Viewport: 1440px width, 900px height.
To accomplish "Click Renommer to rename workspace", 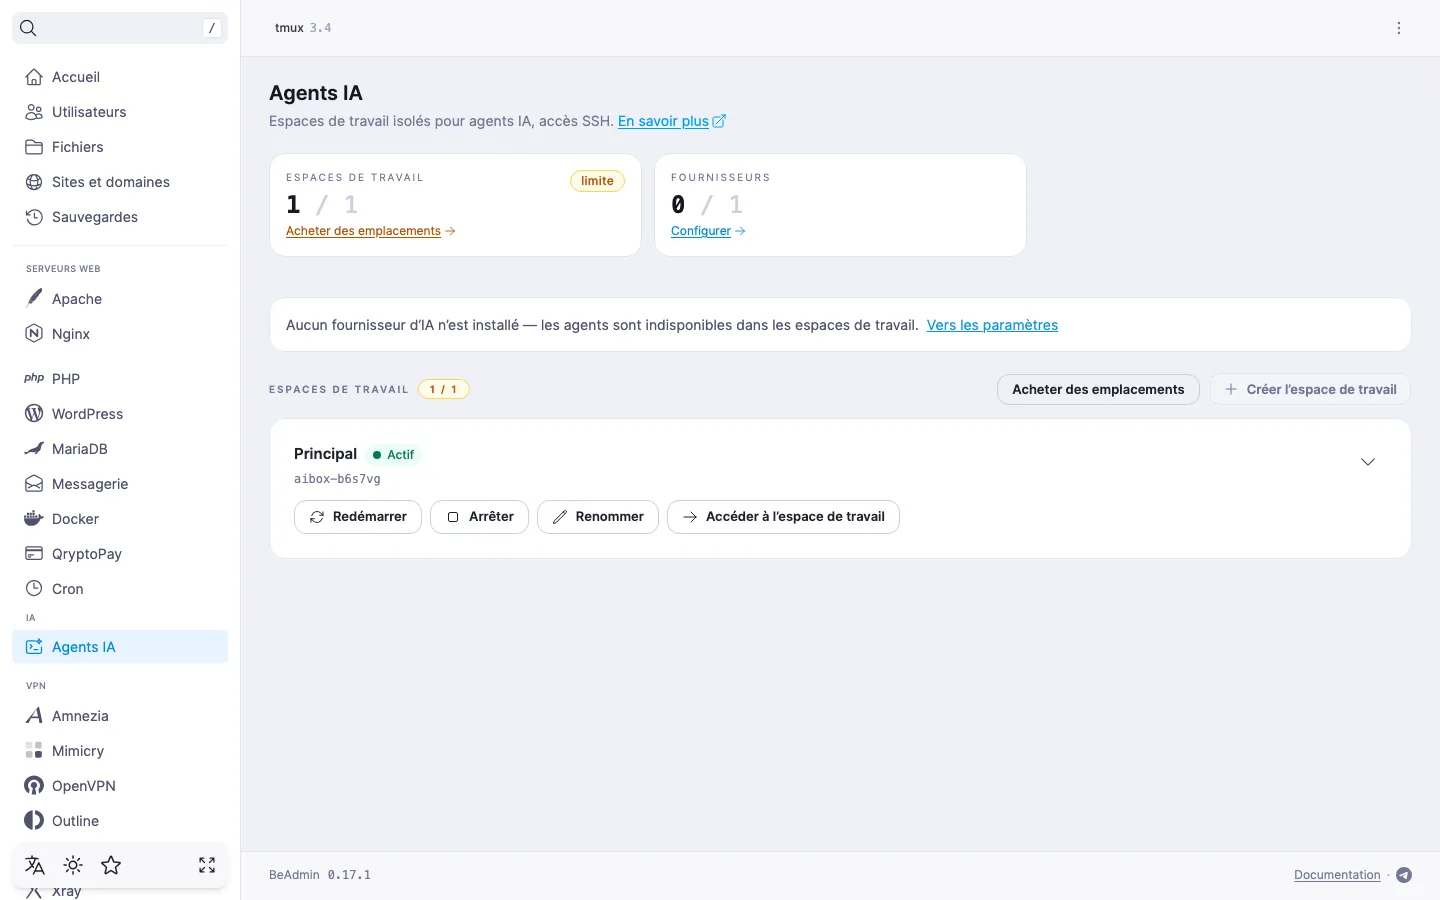I will coord(598,517).
